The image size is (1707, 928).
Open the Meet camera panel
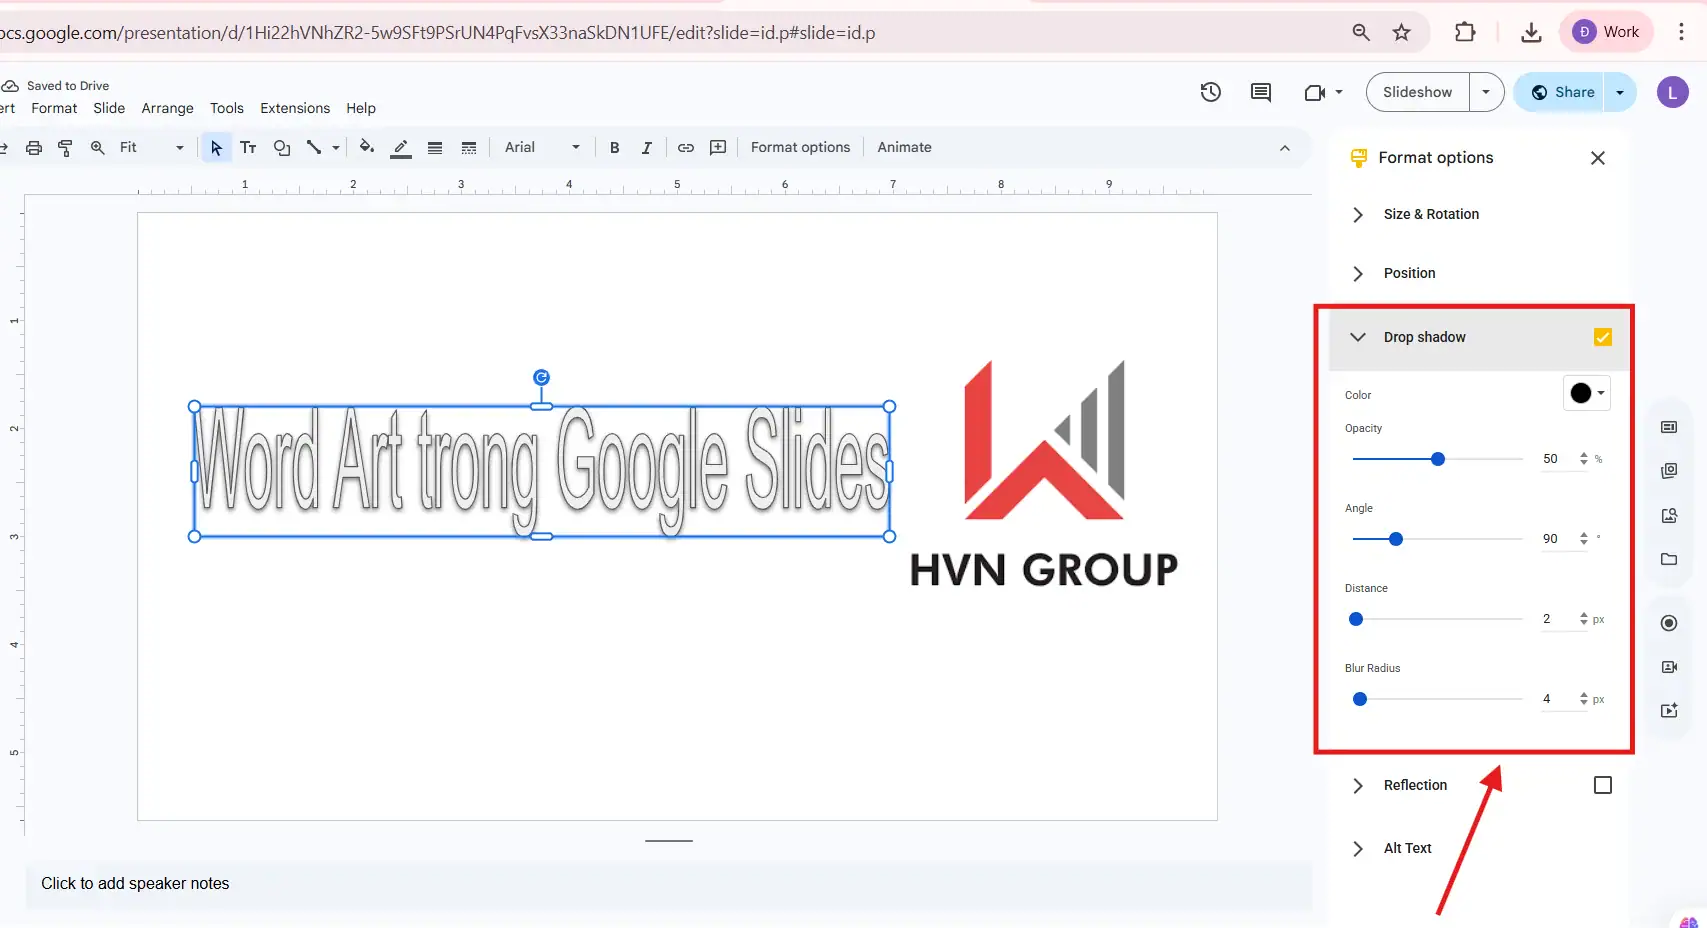click(1314, 92)
